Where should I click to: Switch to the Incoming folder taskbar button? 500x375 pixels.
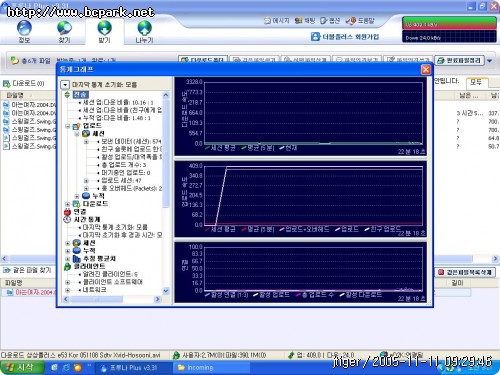click(x=210, y=368)
